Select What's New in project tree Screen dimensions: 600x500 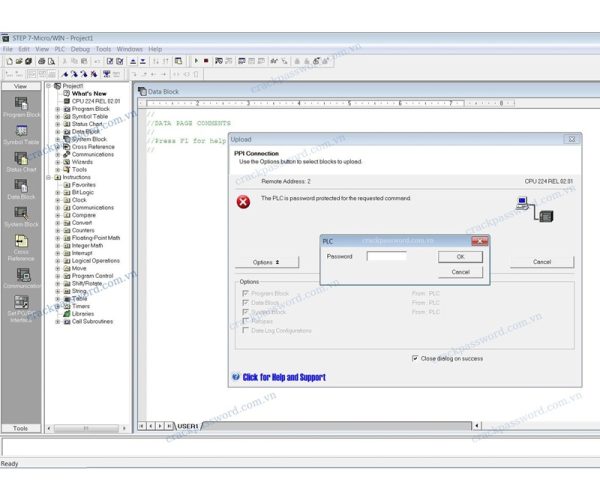pyautogui.click(x=89, y=94)
